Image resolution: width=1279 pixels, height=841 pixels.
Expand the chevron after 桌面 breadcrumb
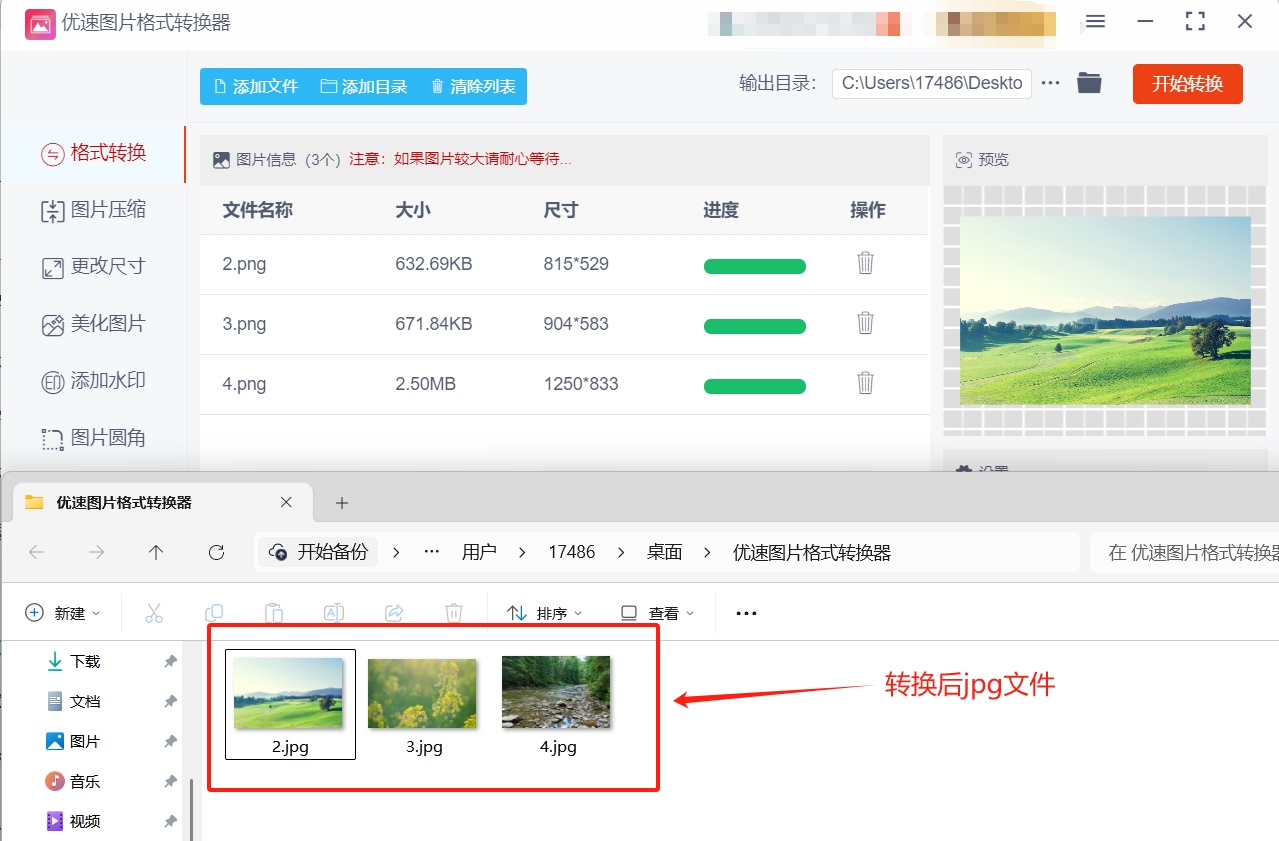pyautogui.click(x=708, y=552)
